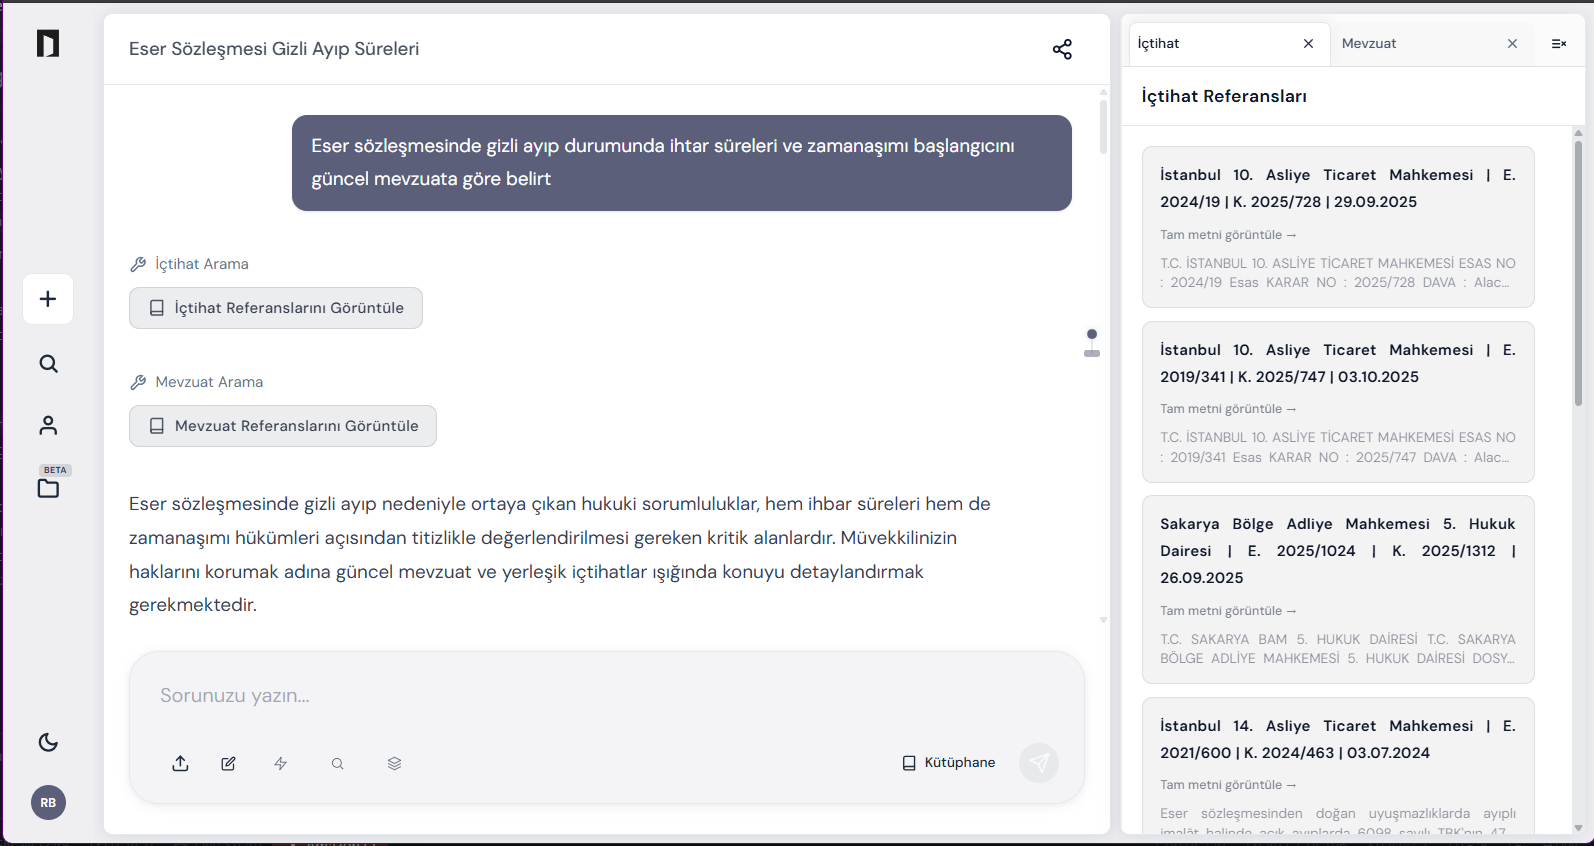Click the chat area scrollbar thumb

1103,126
